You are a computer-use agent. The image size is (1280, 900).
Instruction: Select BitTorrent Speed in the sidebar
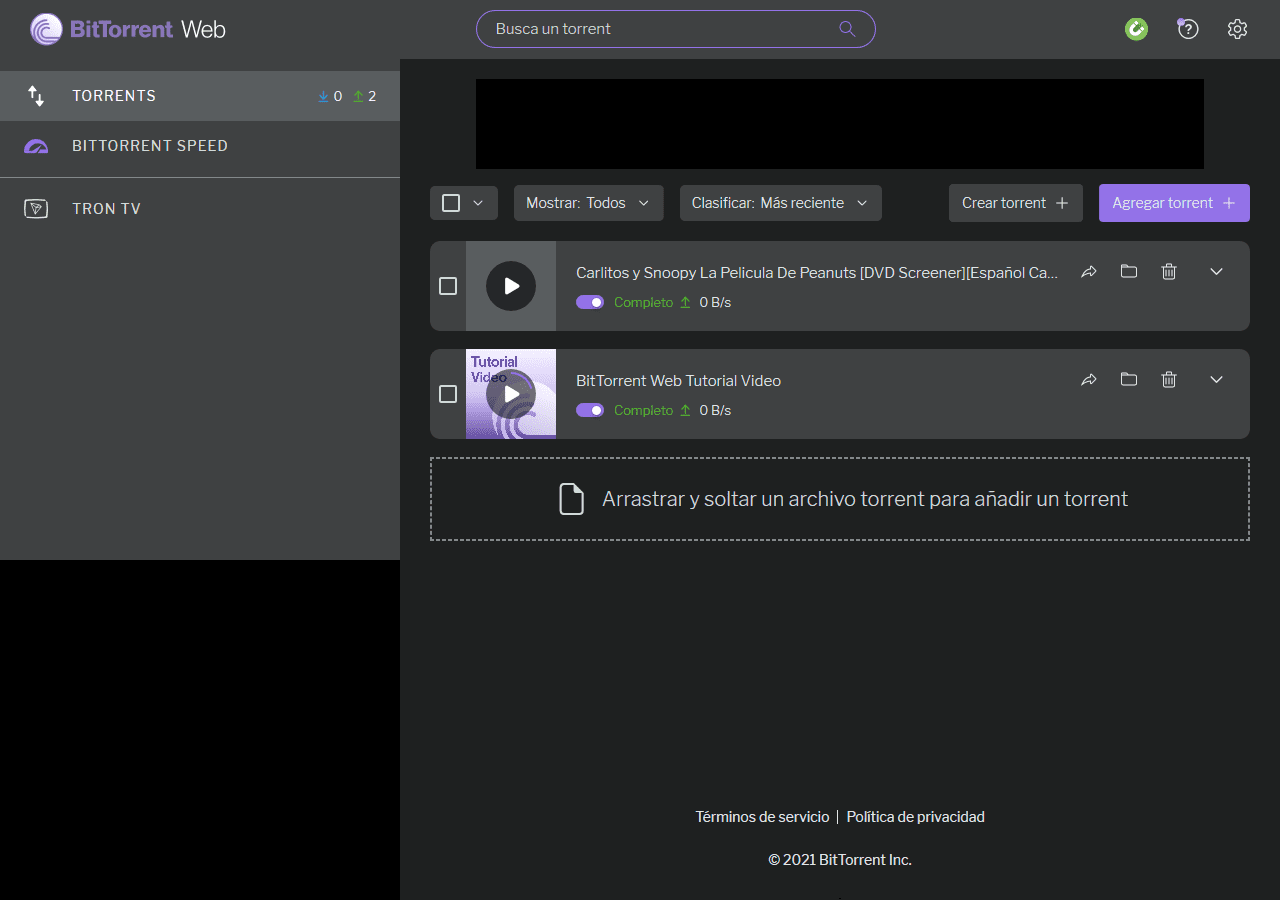[150, 146]
